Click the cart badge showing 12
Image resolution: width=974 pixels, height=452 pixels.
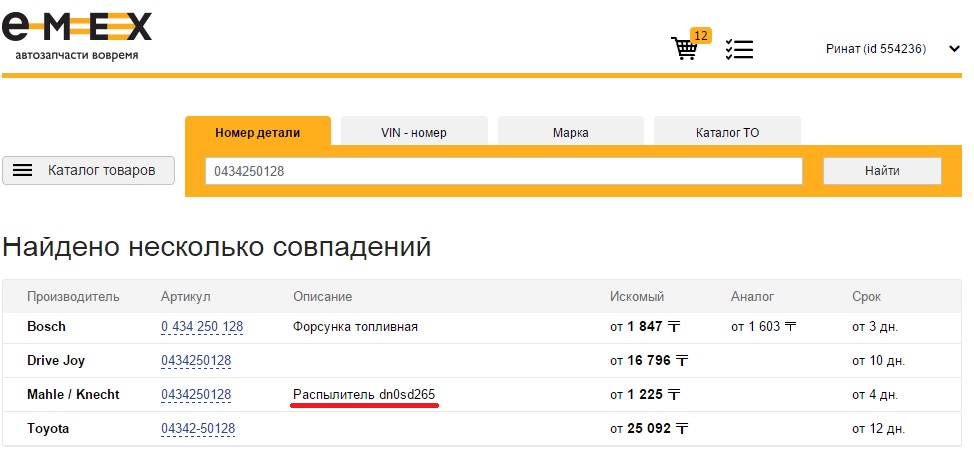click(701, 35)
